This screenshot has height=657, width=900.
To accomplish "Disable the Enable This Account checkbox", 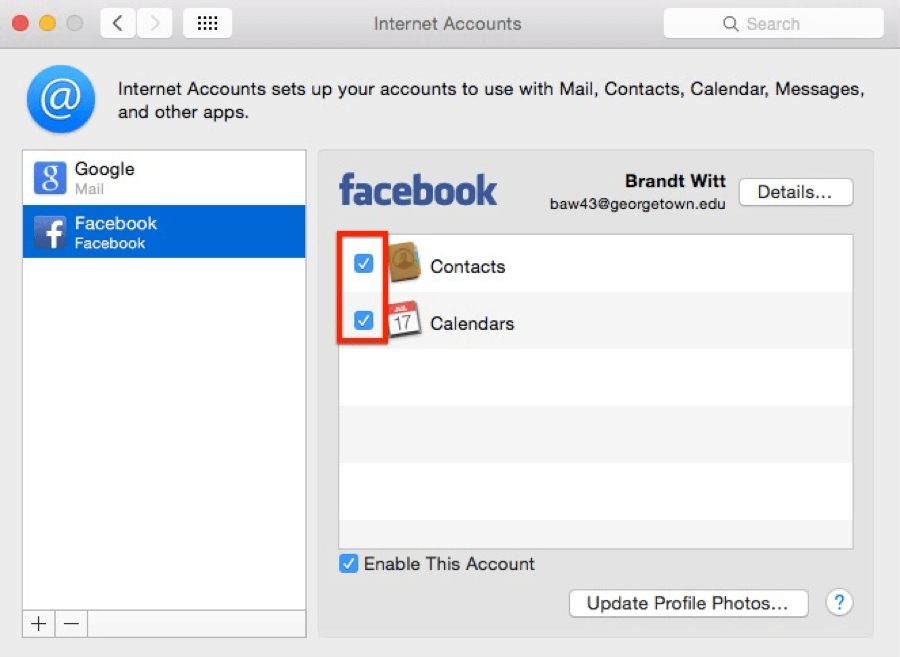I will pos(349,564).
